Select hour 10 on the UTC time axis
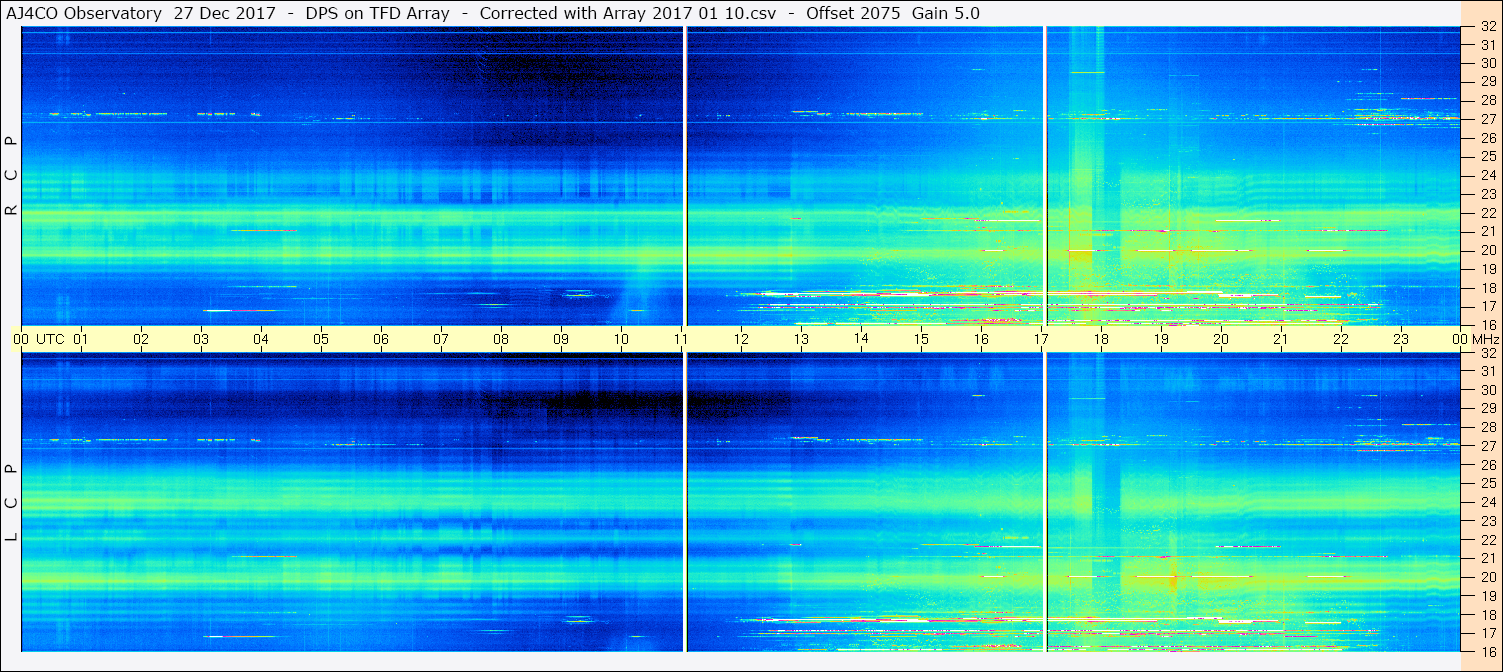 (x=621, y=339)
